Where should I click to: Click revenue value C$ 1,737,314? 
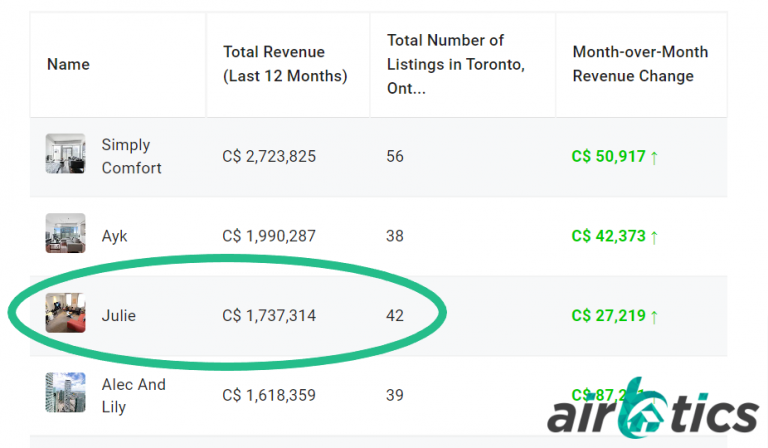269,315
